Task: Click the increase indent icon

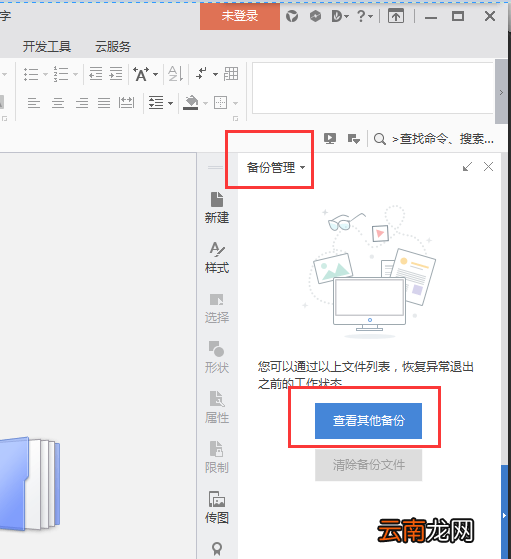Action: click(116, 74)
